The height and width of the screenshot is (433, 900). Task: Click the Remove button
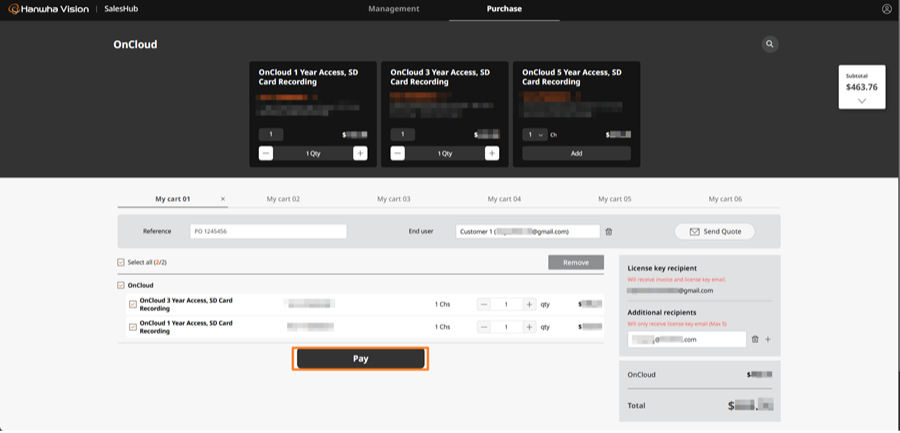point(576,262)
